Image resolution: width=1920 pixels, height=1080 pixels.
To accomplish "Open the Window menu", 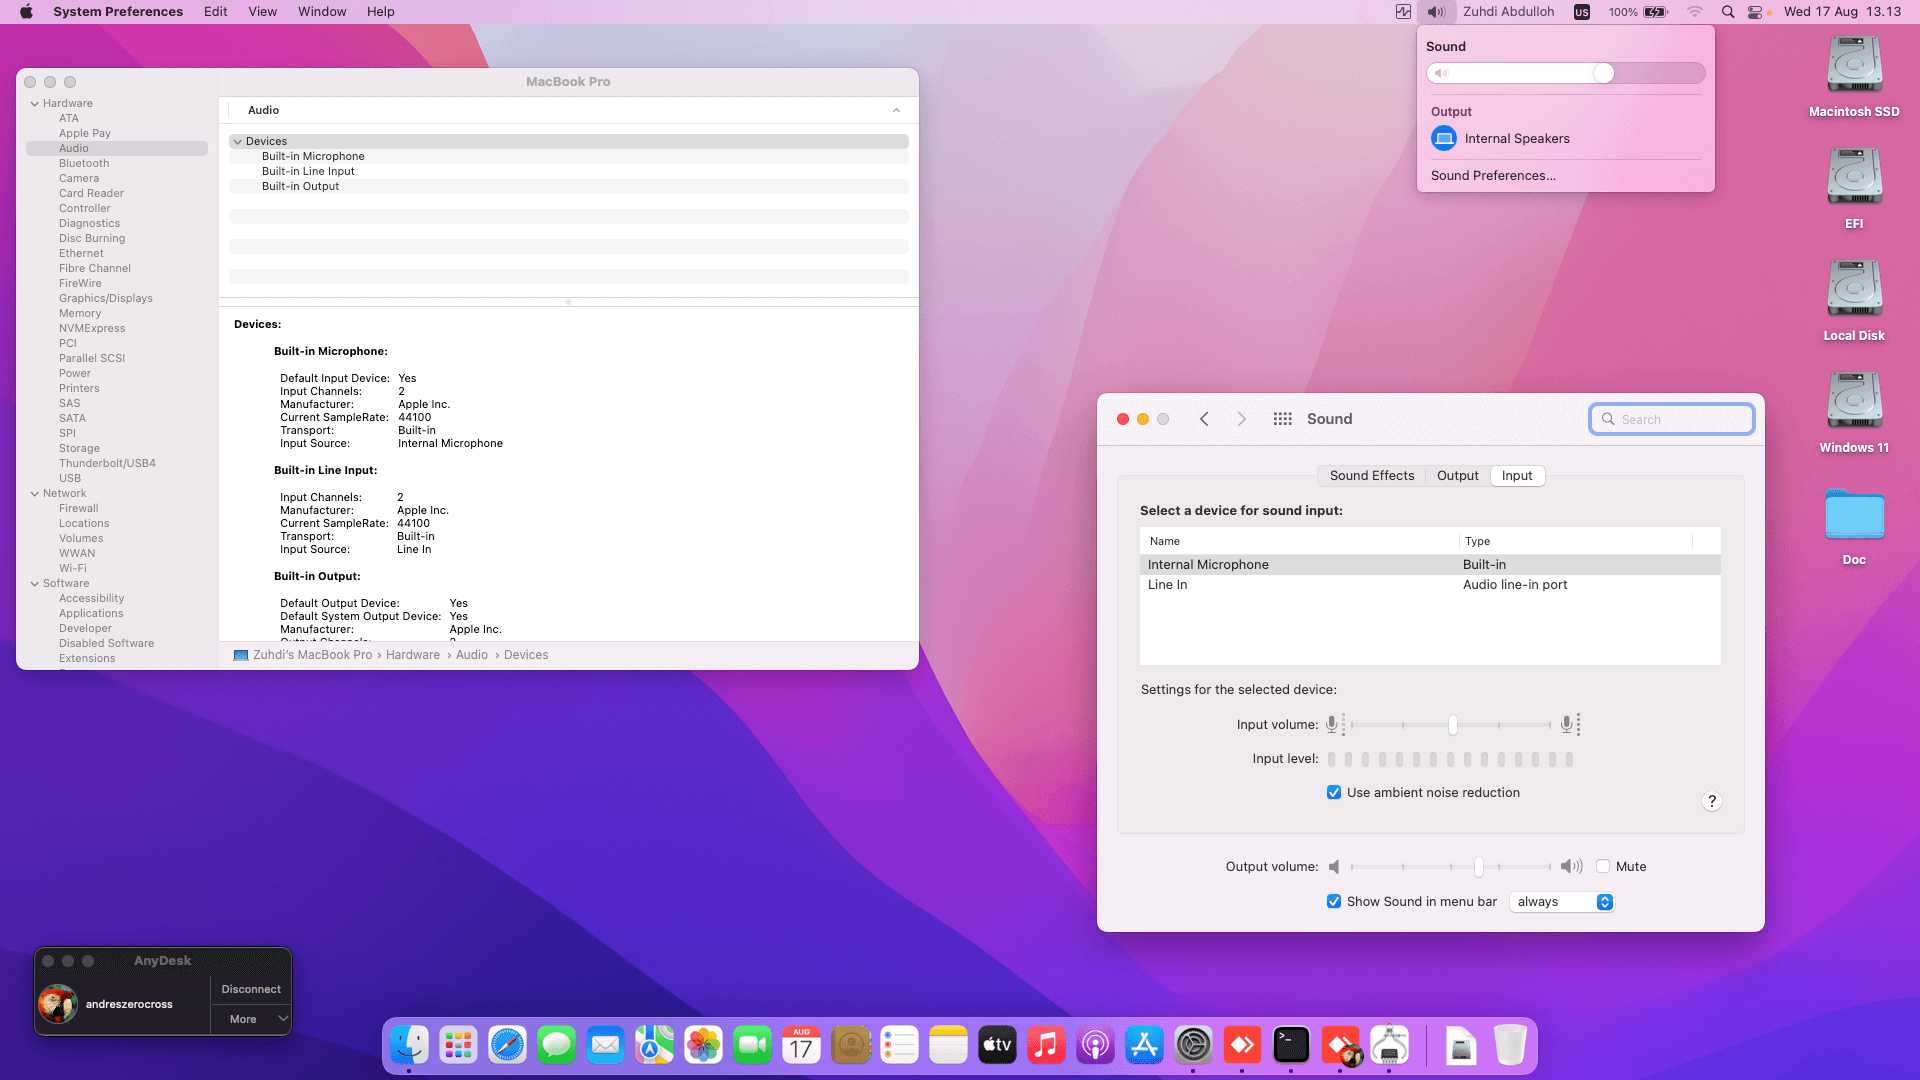I will point(321,12).
